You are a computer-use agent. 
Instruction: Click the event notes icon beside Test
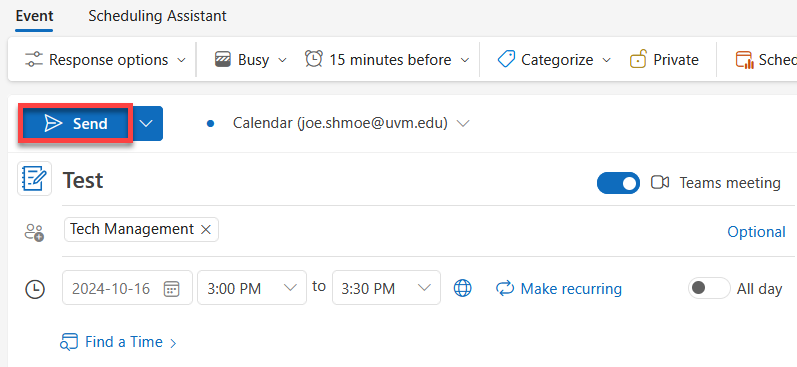(35, 178)
